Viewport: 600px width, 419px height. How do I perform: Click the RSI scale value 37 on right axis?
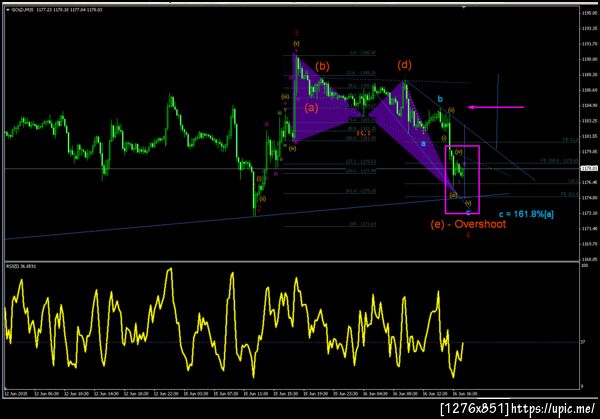pyautogui.click(x=583, y=342)
